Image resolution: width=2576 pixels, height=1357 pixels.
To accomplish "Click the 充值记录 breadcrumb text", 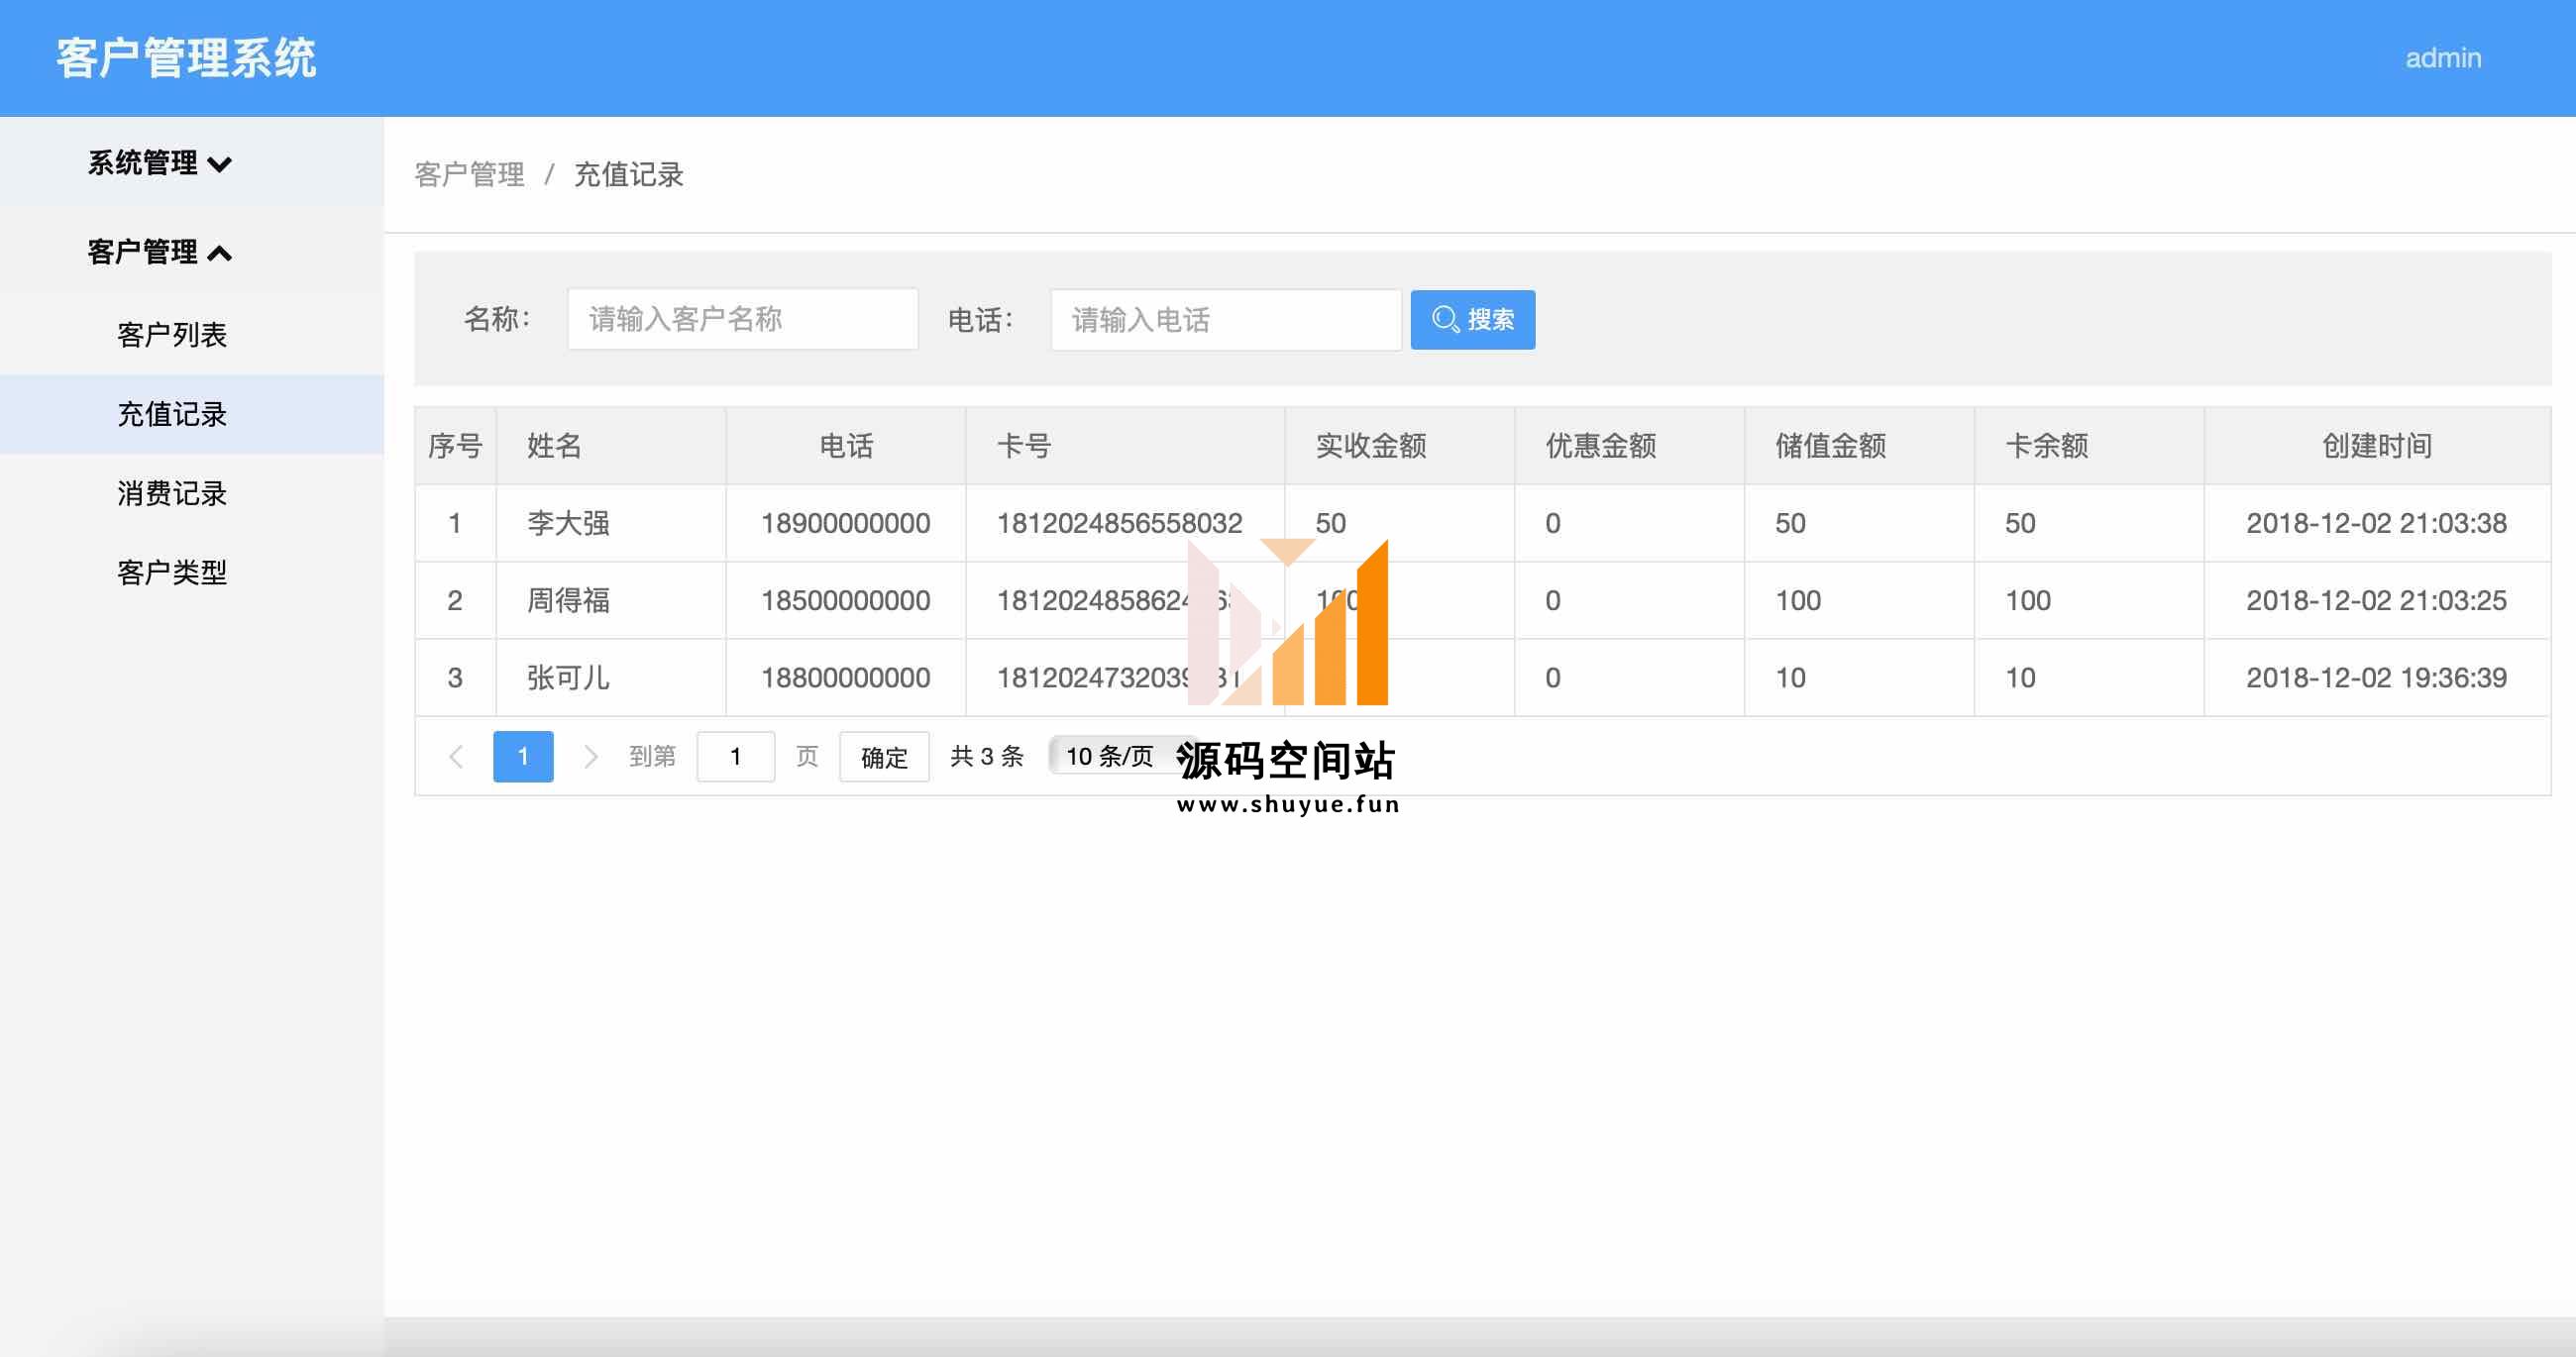I will (x=628, y=175).
